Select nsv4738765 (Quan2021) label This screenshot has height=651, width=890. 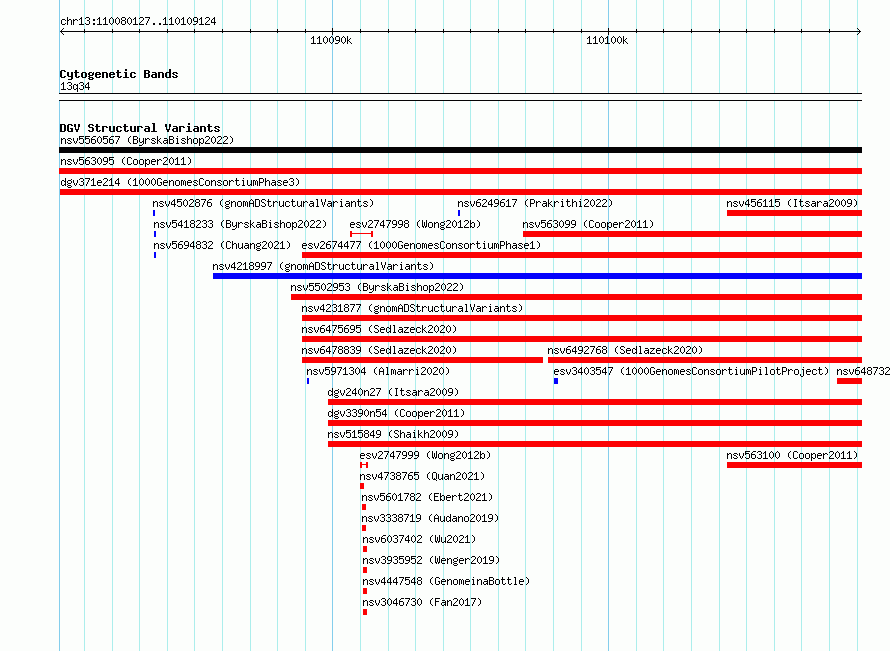click(422, 476)
